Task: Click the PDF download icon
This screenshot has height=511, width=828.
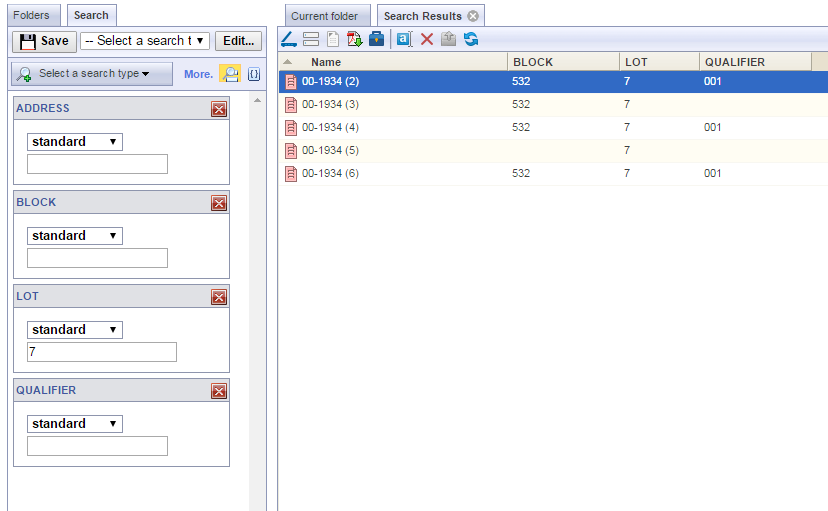Action: pos(354,39)
